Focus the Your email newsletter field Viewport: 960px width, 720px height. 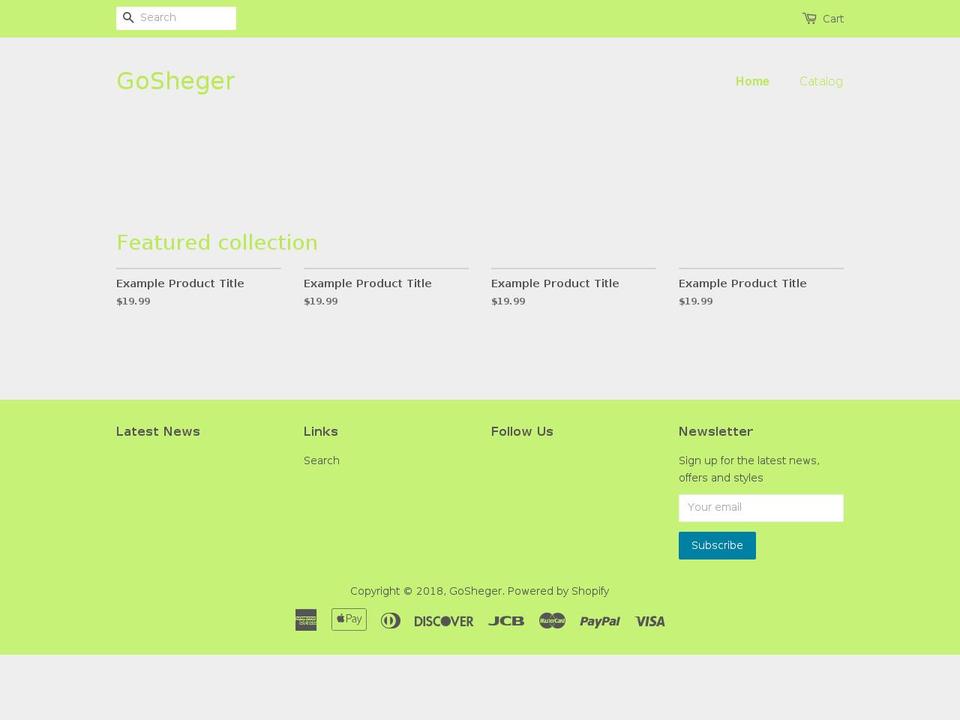[x=761, y=508]
